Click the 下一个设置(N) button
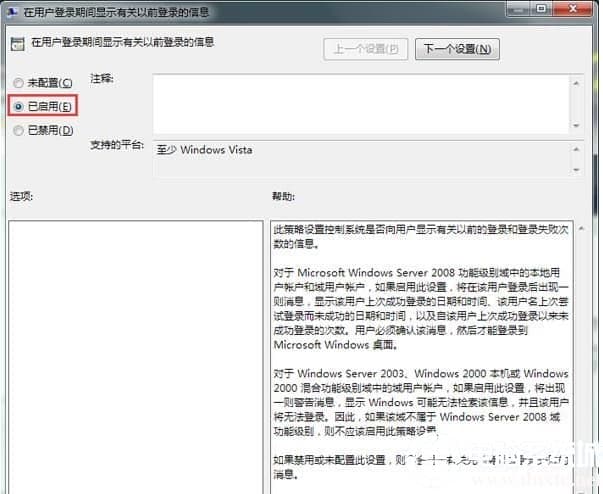Image resolution: width=603 pixels, height=494 pixels. (x=457, y=49)
